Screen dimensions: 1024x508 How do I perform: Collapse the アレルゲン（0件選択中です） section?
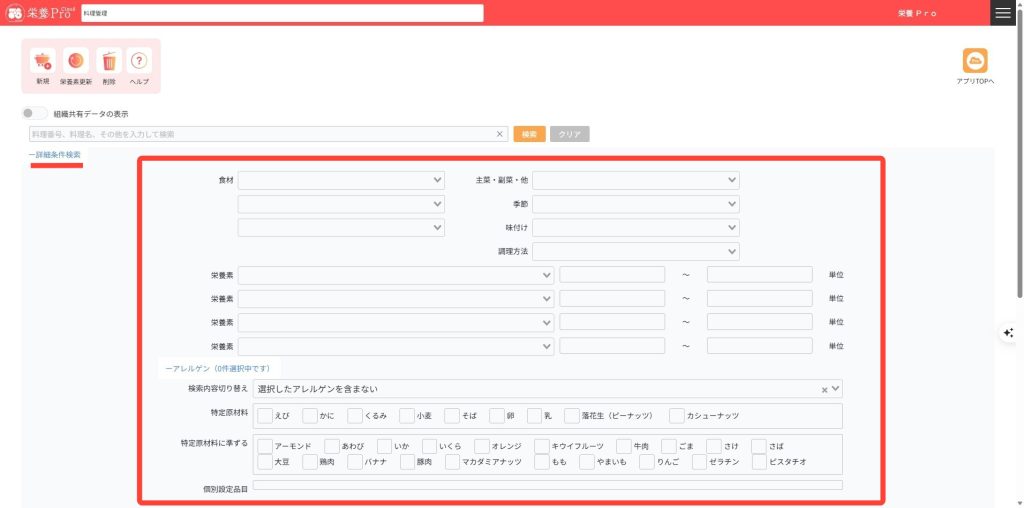point(217,369)
